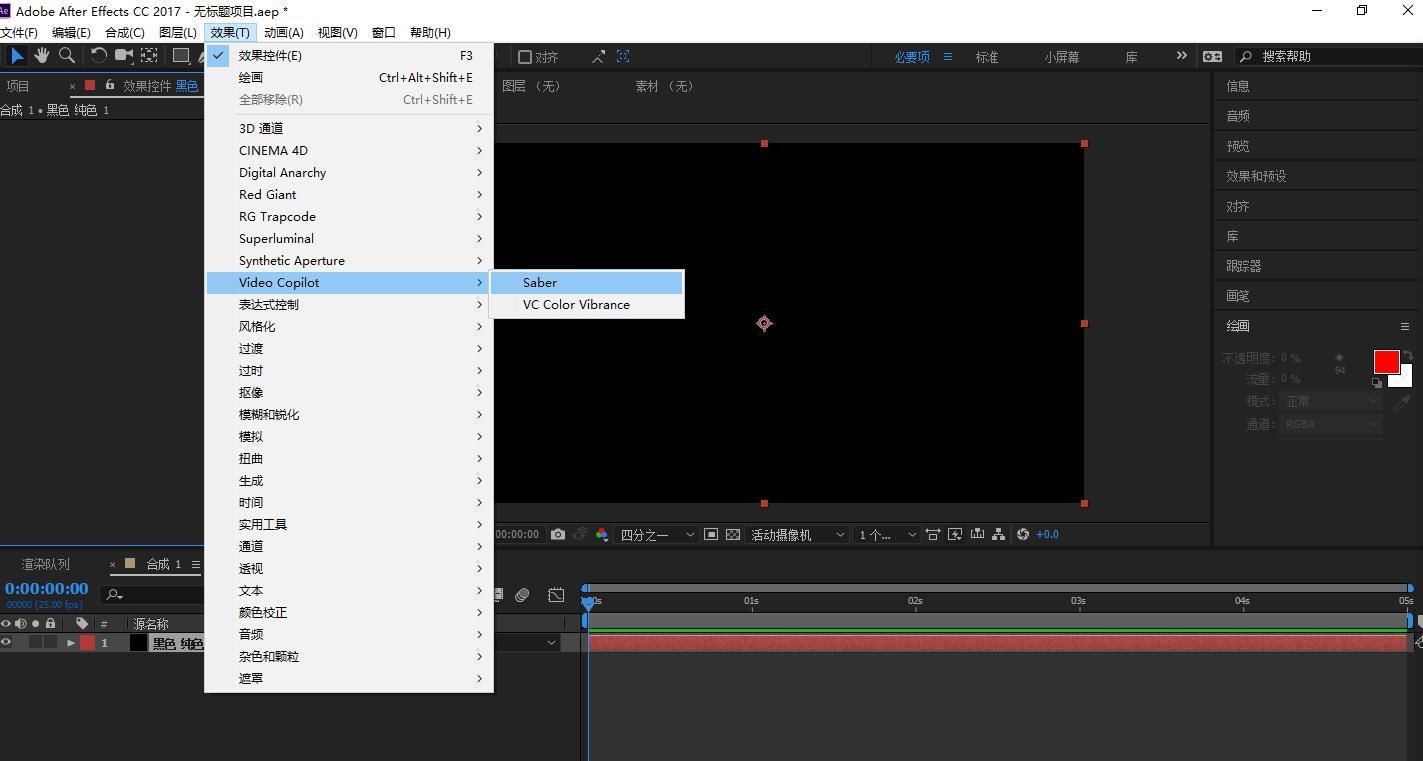Screen dimensions: 1423x761
Task: Switch to the 渲染队列 tab
Action: tap(46, 564)
